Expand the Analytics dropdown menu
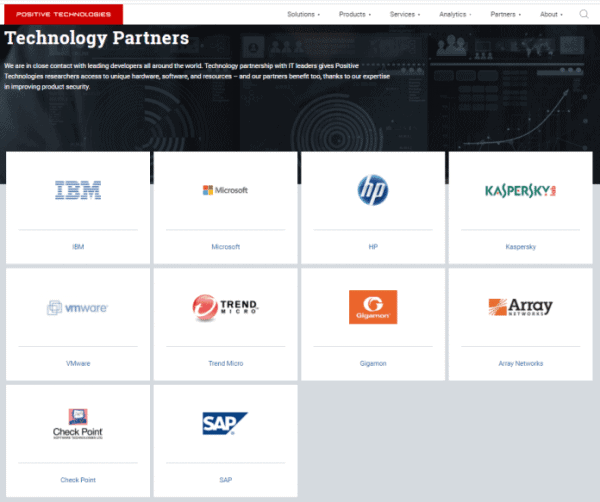 coord(455,15)
